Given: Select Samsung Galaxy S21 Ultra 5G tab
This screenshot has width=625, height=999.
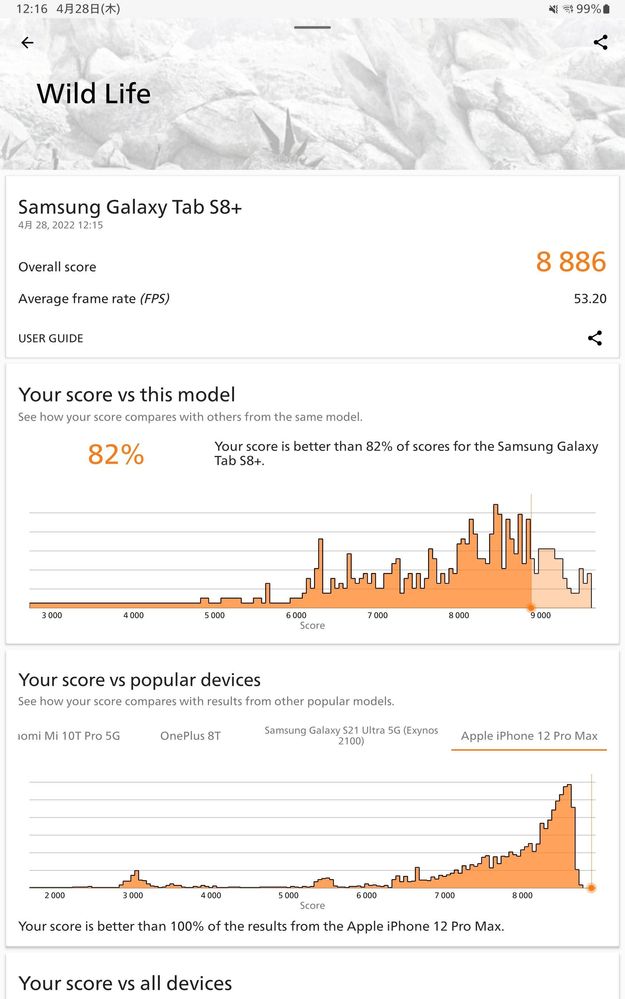Looking at the screenshot, I should coord(351,735).
